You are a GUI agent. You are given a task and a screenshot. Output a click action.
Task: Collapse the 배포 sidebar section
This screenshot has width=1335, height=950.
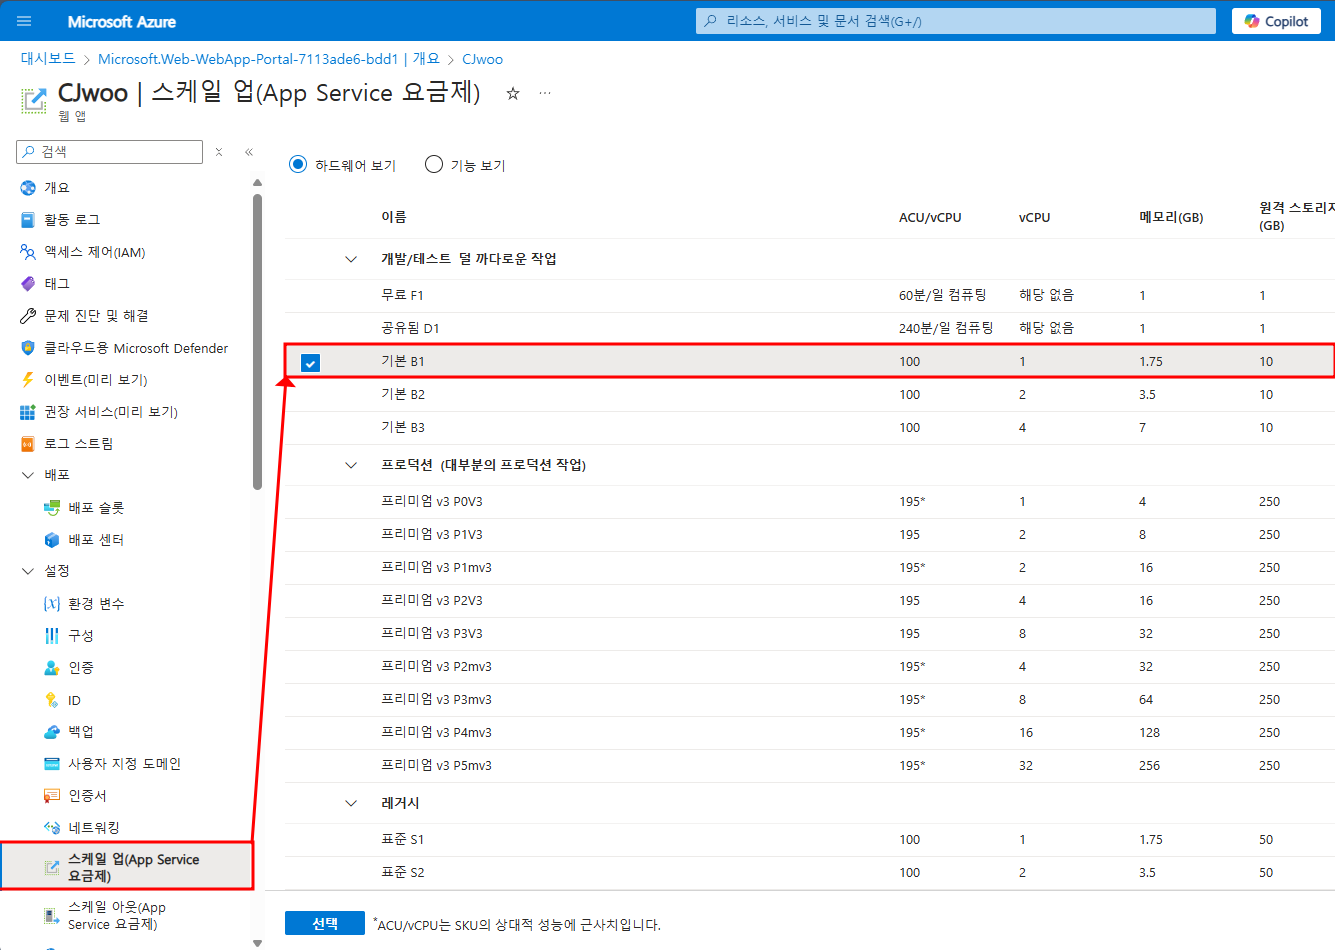click(x=28, y=475)
